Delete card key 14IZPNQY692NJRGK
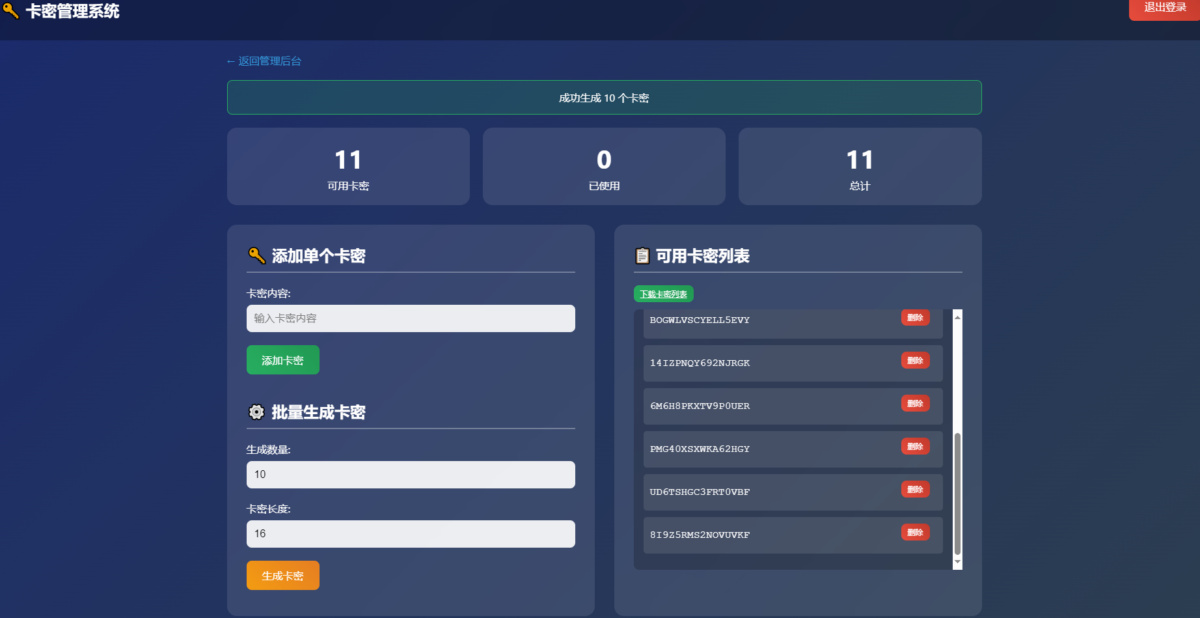 (x=915, y=360)
